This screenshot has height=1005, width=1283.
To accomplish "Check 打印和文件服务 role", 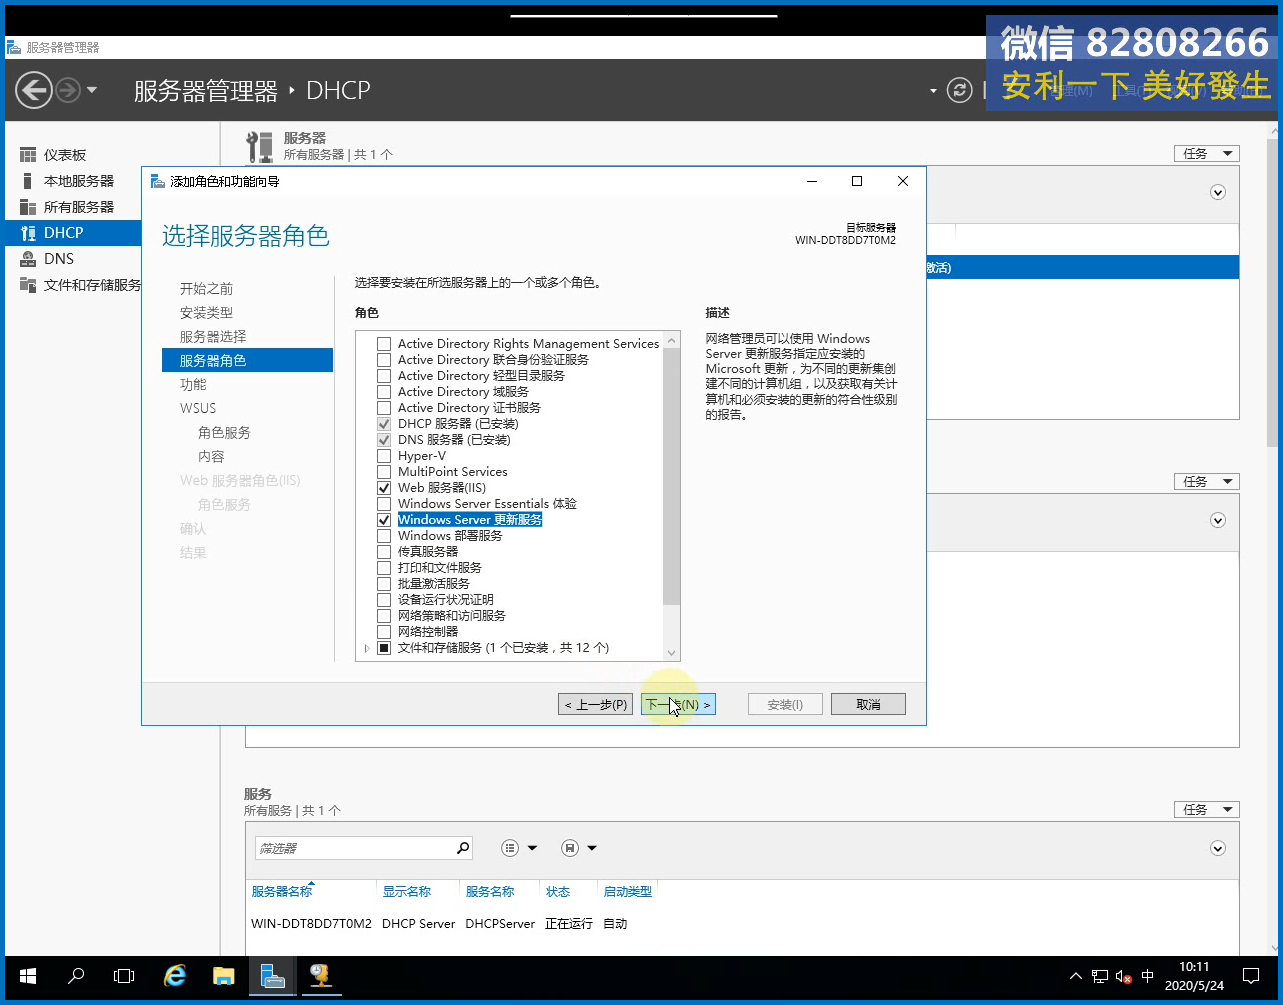I will 384,568.
